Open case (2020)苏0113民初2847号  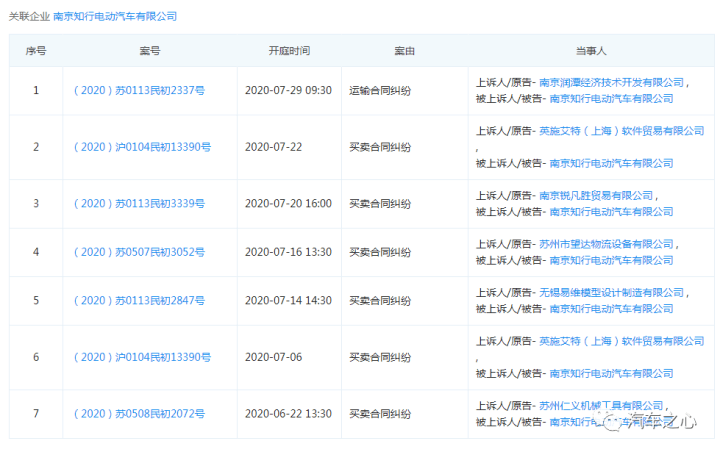pos(139,300)
